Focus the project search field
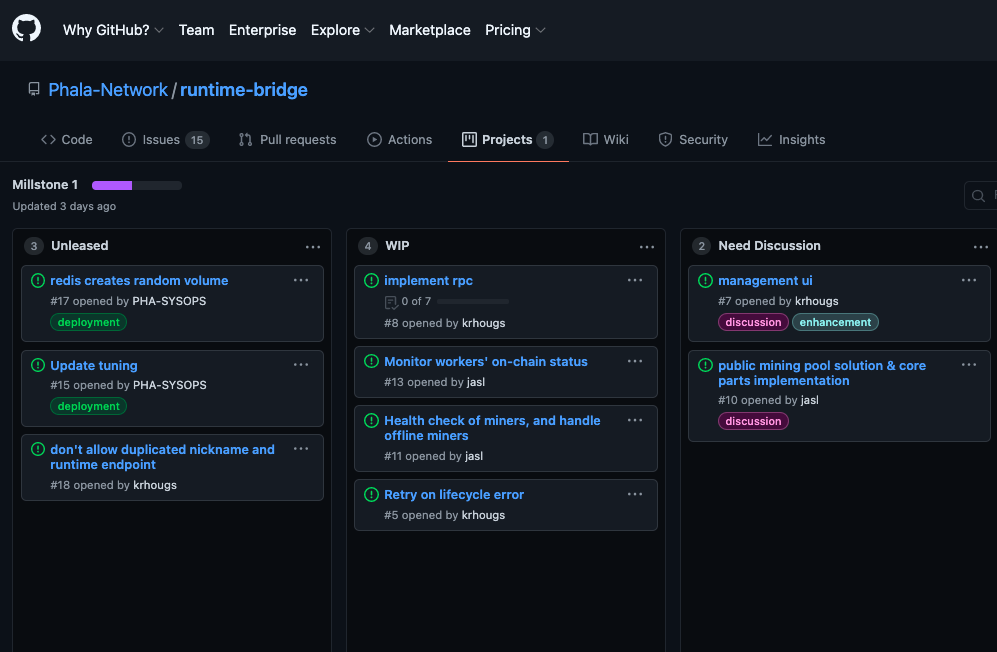This screenshot has height=652, width=997. coord(980,195)
